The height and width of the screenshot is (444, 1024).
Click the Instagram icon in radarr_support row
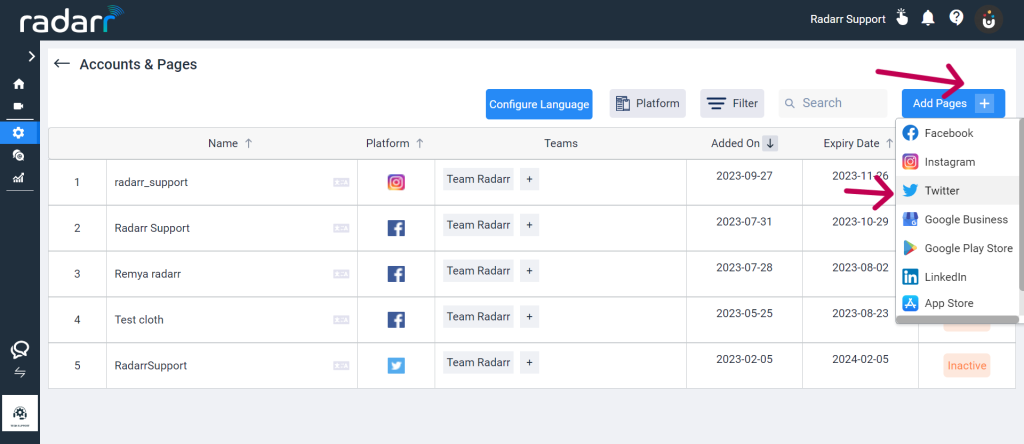tap(396, 182)
